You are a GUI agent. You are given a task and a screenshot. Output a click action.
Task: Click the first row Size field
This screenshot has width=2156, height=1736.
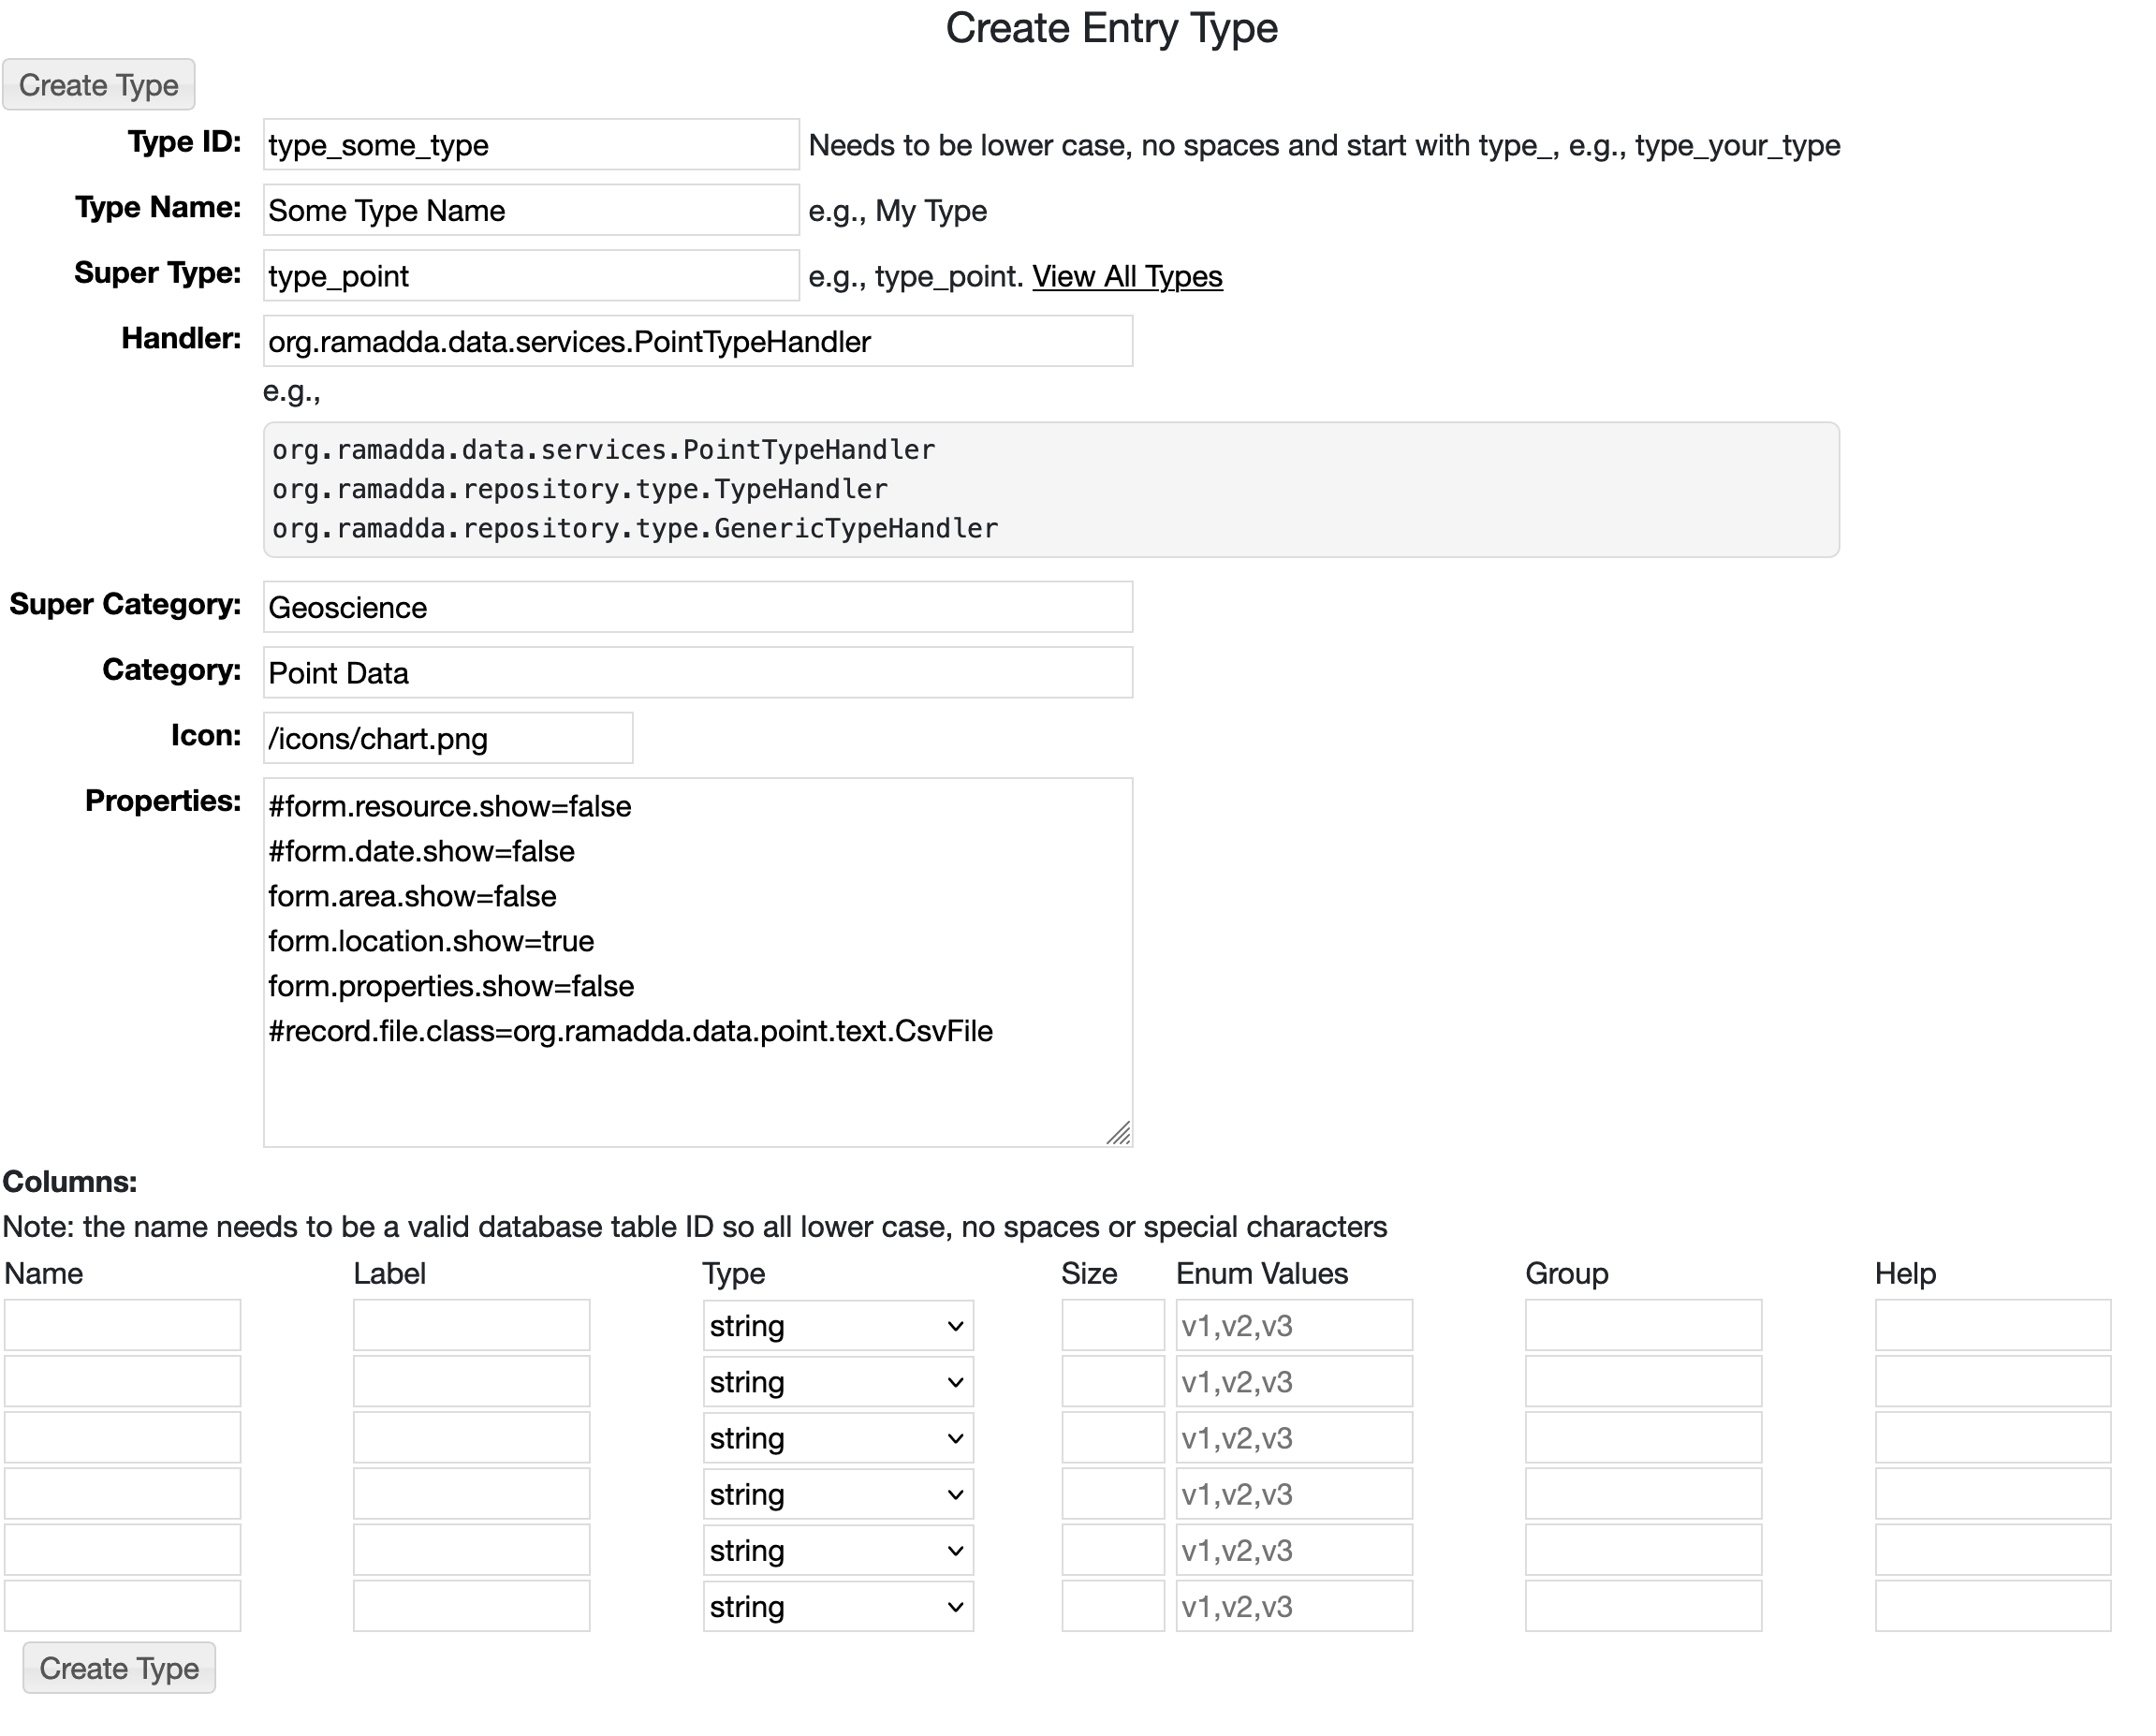[x=1113, y=1326]
